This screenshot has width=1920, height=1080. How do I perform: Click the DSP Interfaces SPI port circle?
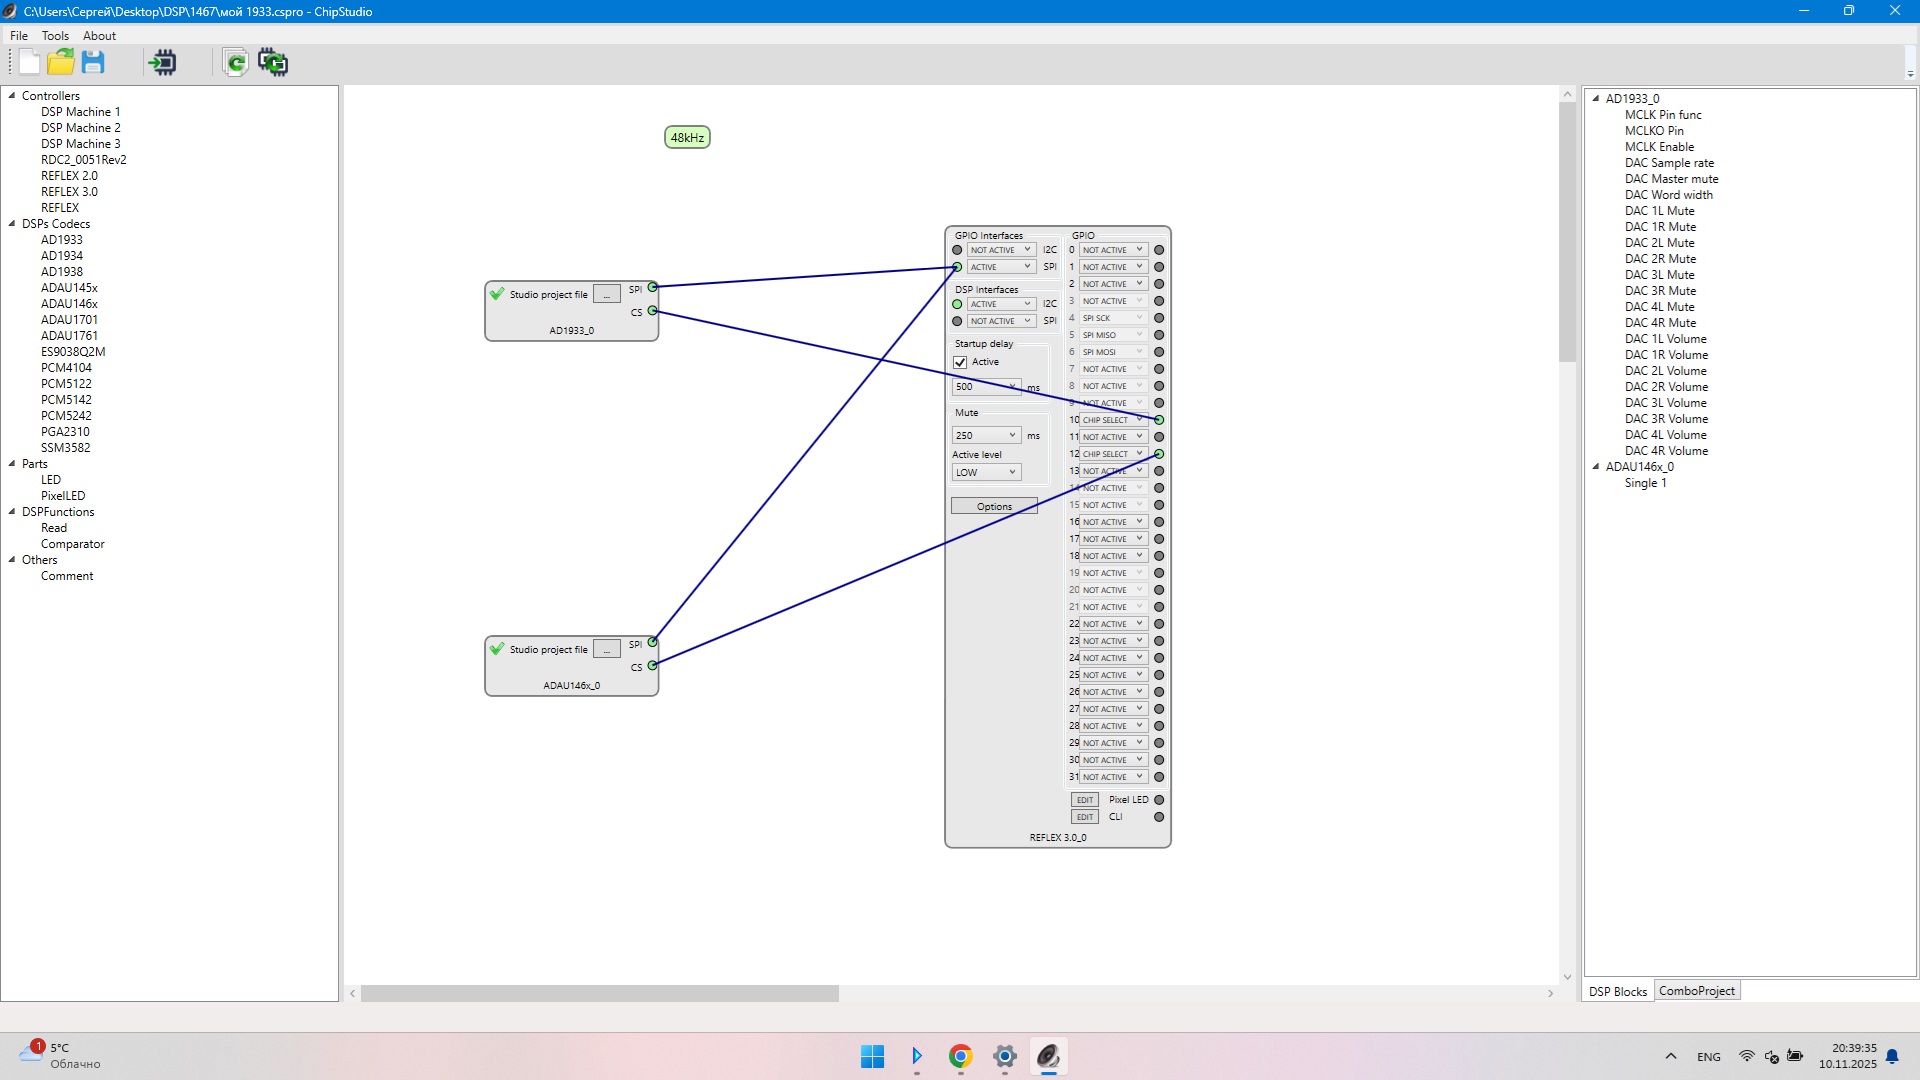tap(957, 321)
